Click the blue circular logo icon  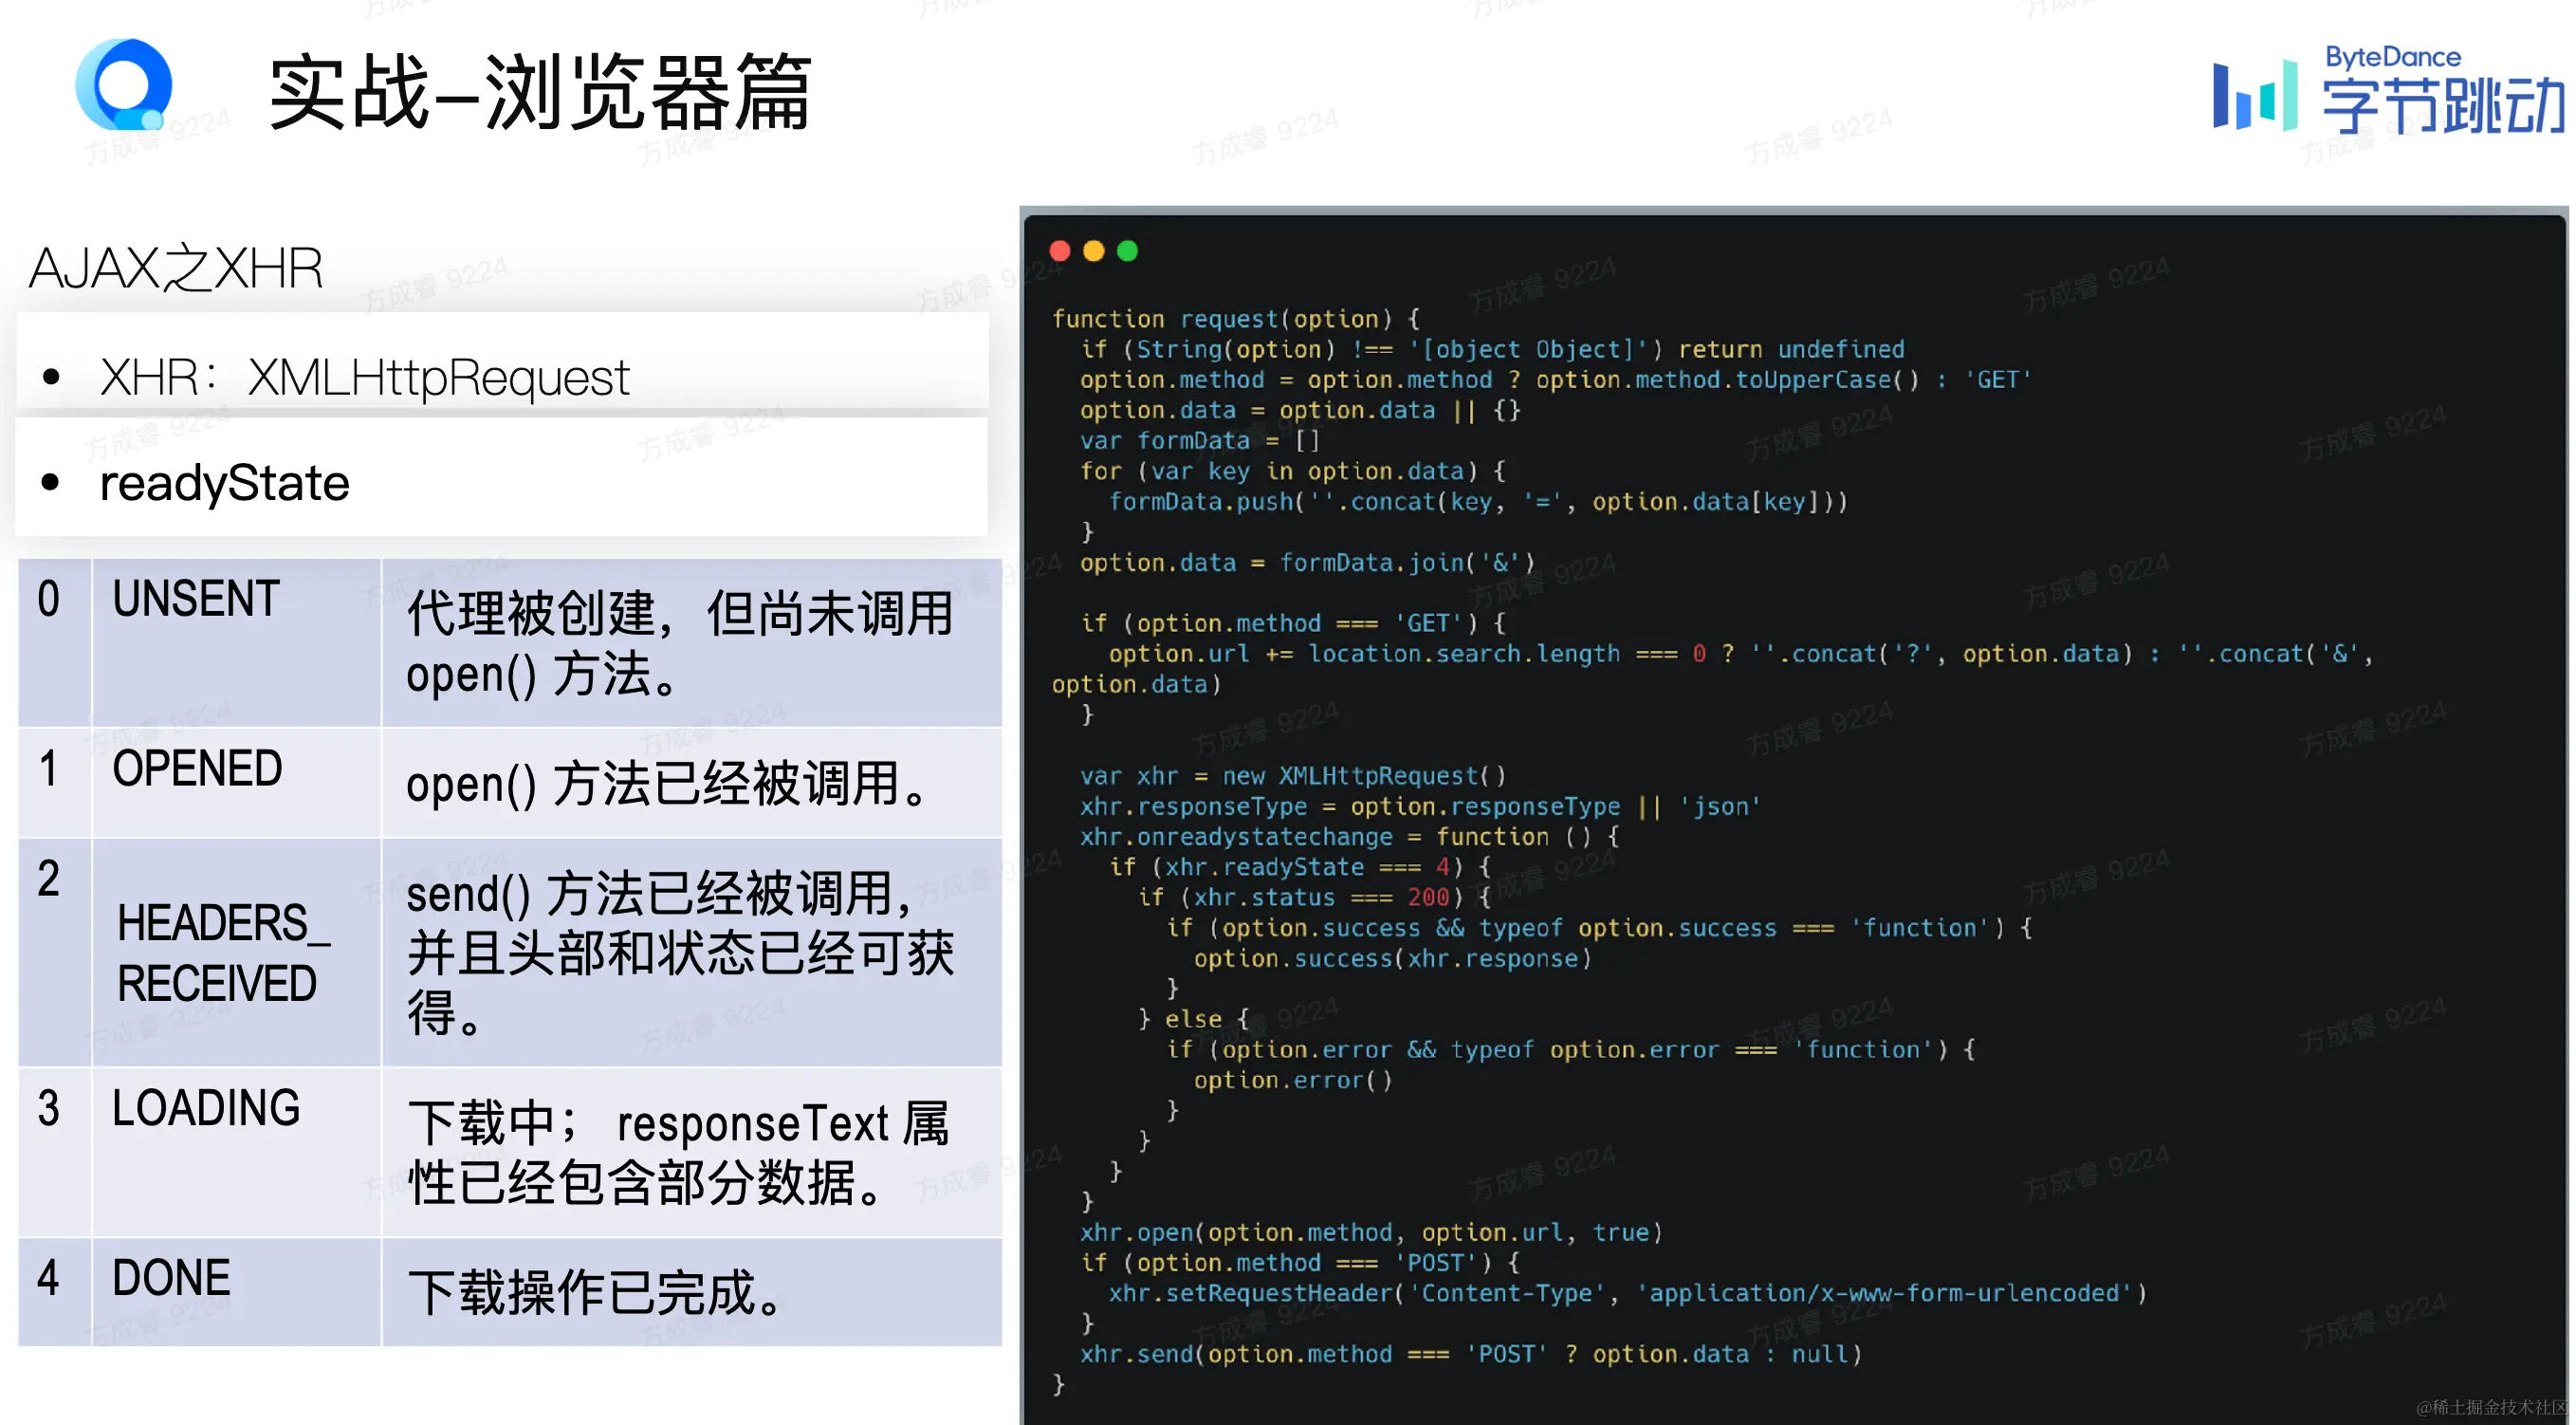pyautogui.click(x=124, y=86)
